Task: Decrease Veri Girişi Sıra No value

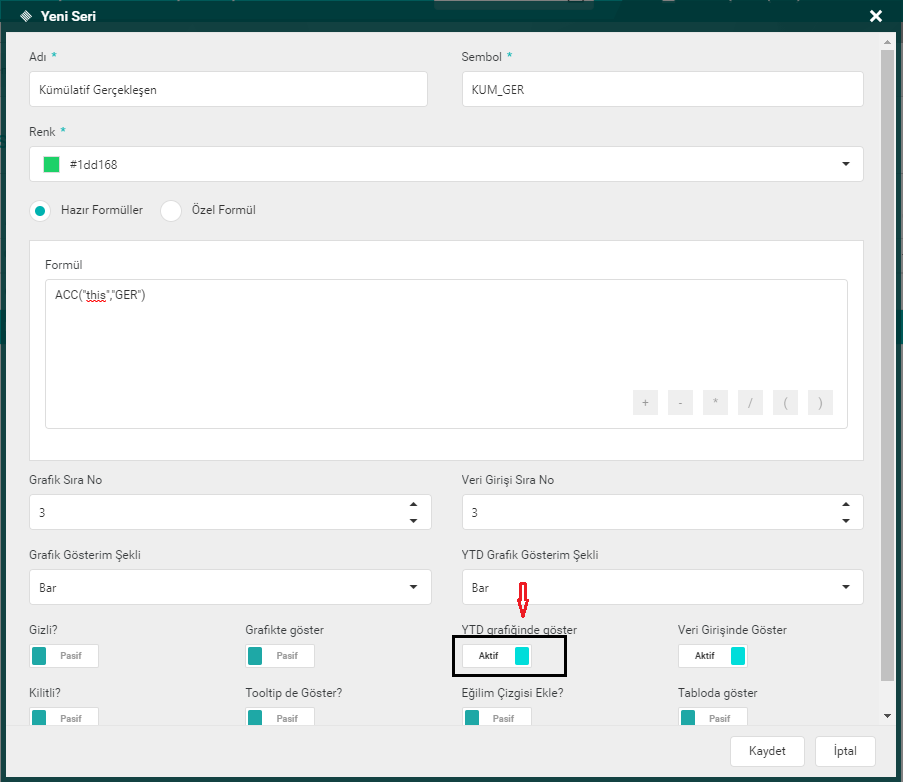Action: tap(846, 520)
